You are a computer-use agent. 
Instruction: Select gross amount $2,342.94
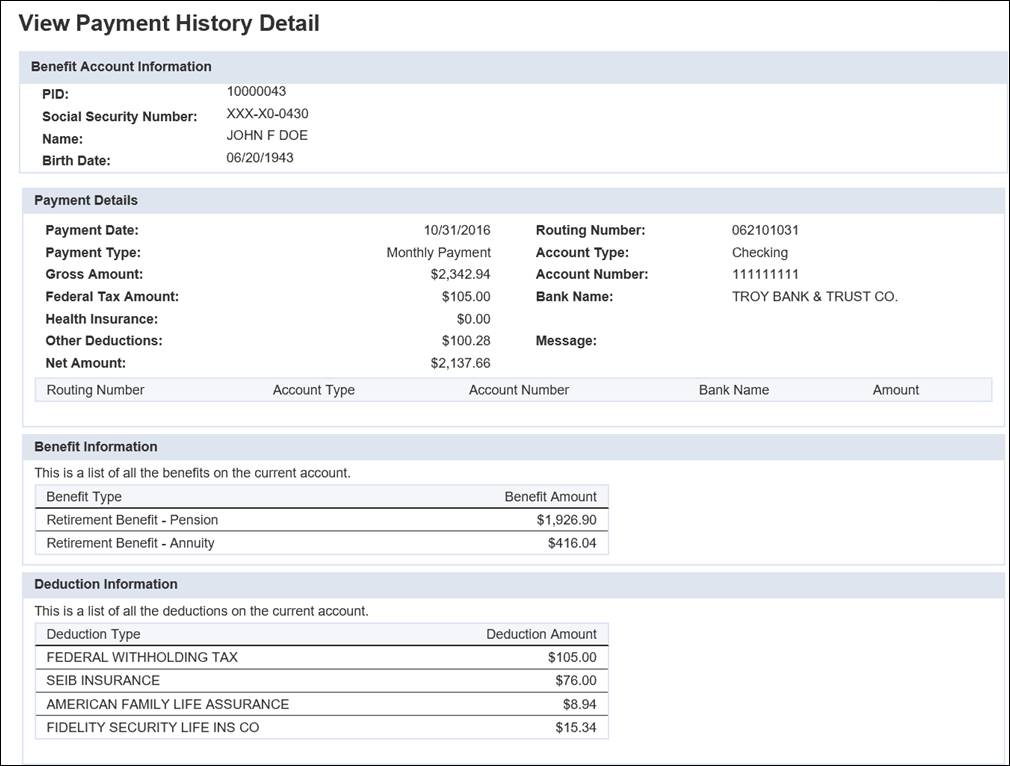tap(461, 274)
